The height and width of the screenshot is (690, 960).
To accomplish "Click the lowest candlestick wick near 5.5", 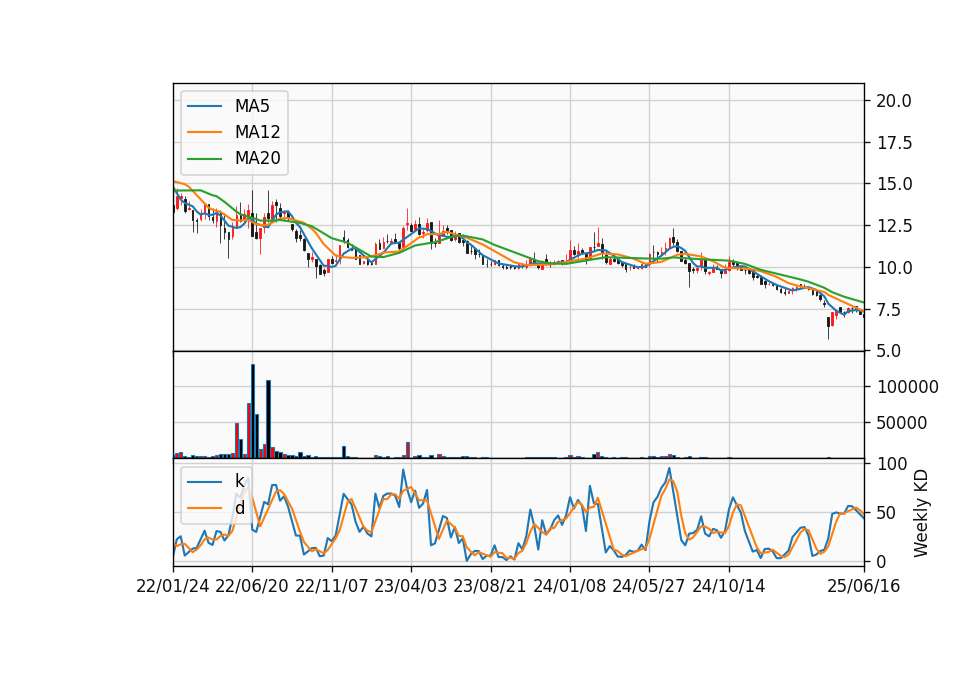I will click(828, 333).
